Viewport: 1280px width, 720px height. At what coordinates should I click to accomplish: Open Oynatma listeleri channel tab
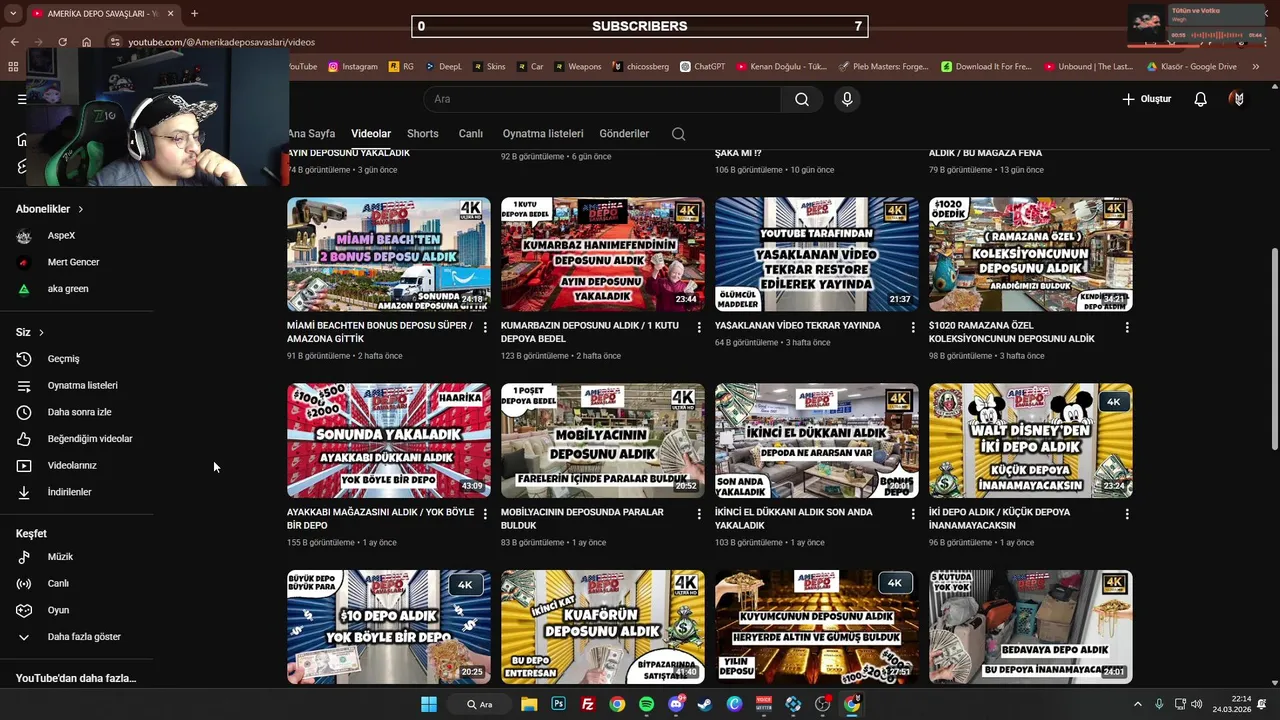point(543,134)
